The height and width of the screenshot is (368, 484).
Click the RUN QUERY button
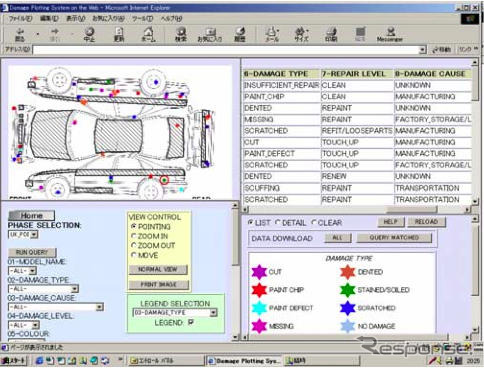click(32, 252)
